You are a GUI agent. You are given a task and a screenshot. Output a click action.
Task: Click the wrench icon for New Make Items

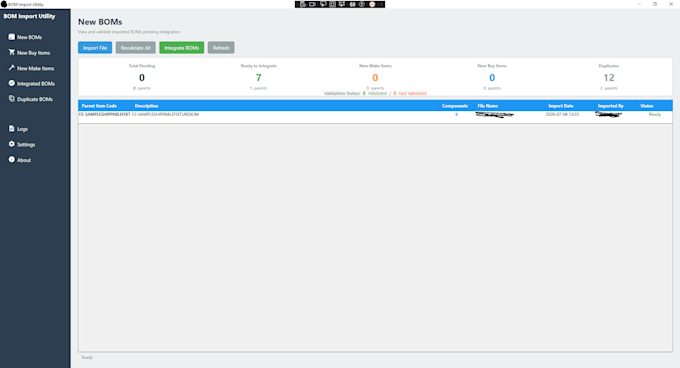12,68
